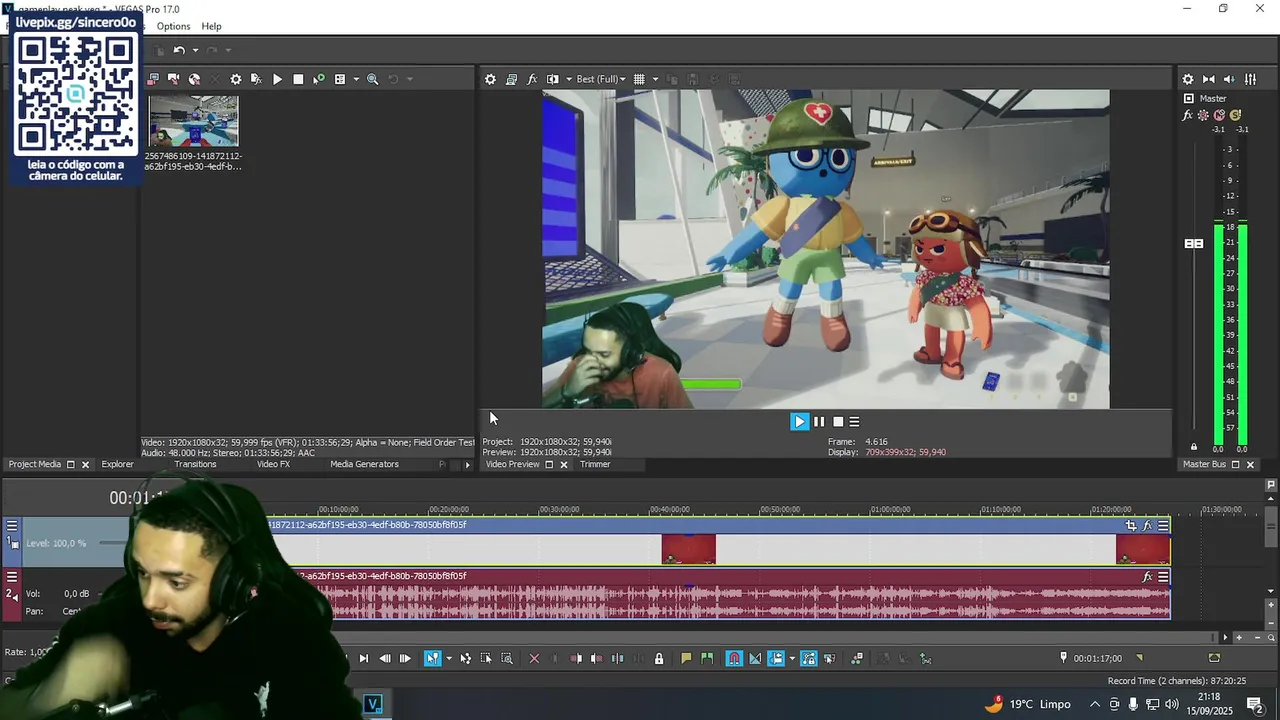The height and width of the screenshot is (720, 1280).
Task: Click the red video event on timeline
Action: (x=689, y=549)
